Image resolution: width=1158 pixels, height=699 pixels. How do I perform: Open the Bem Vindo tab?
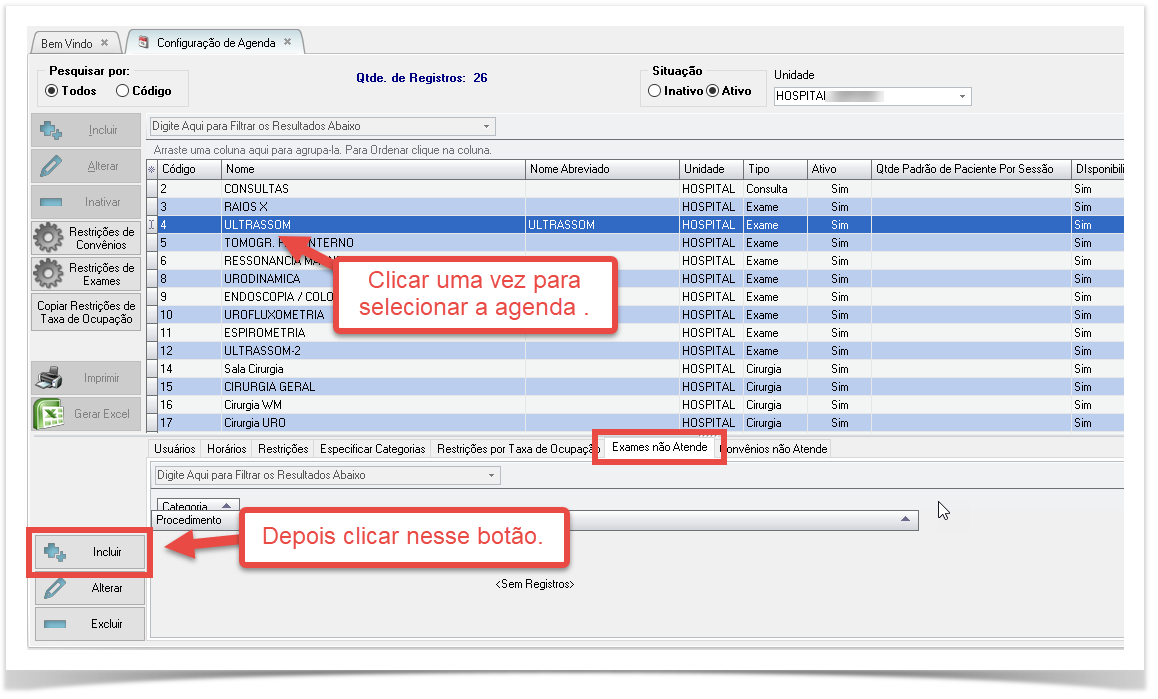click(x=67, y=44)
